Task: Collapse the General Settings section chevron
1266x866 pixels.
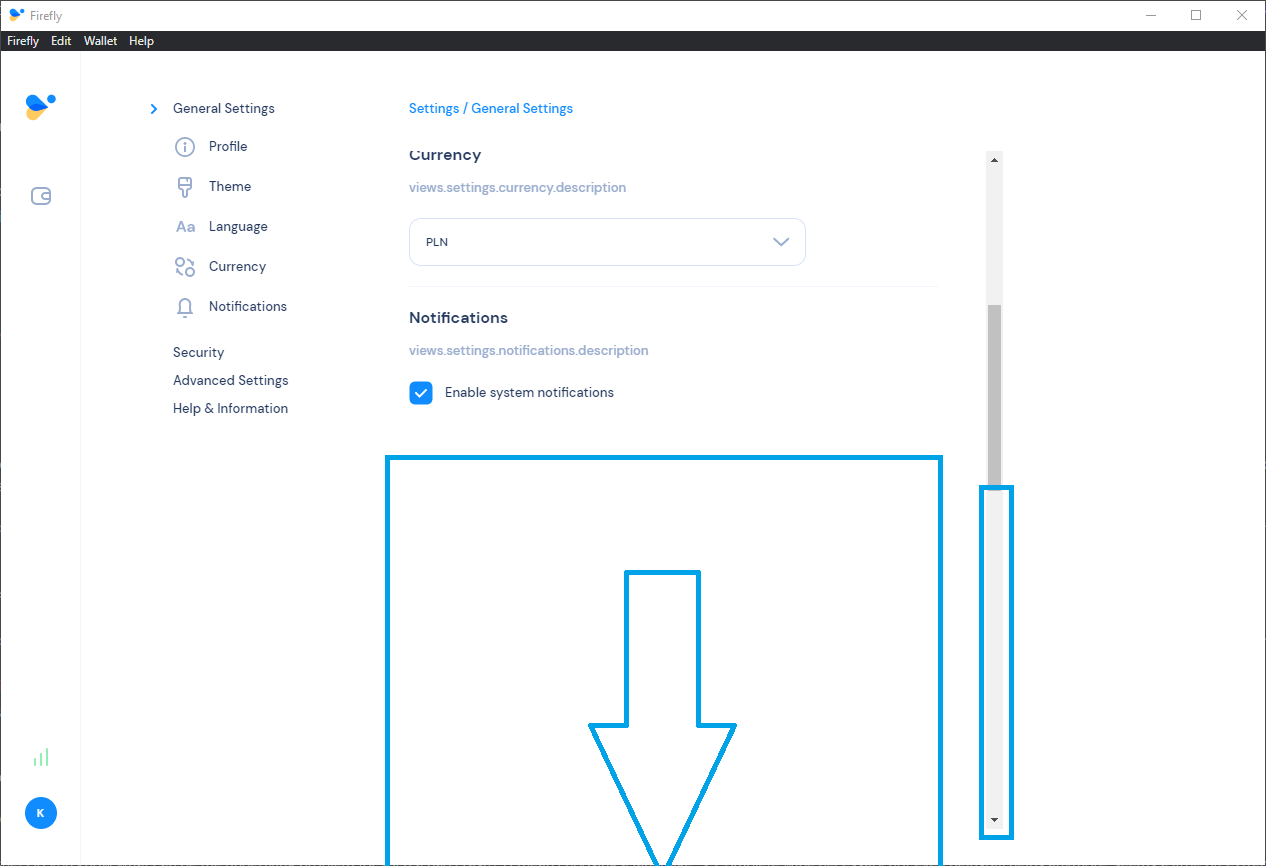Action: point(153,108)
